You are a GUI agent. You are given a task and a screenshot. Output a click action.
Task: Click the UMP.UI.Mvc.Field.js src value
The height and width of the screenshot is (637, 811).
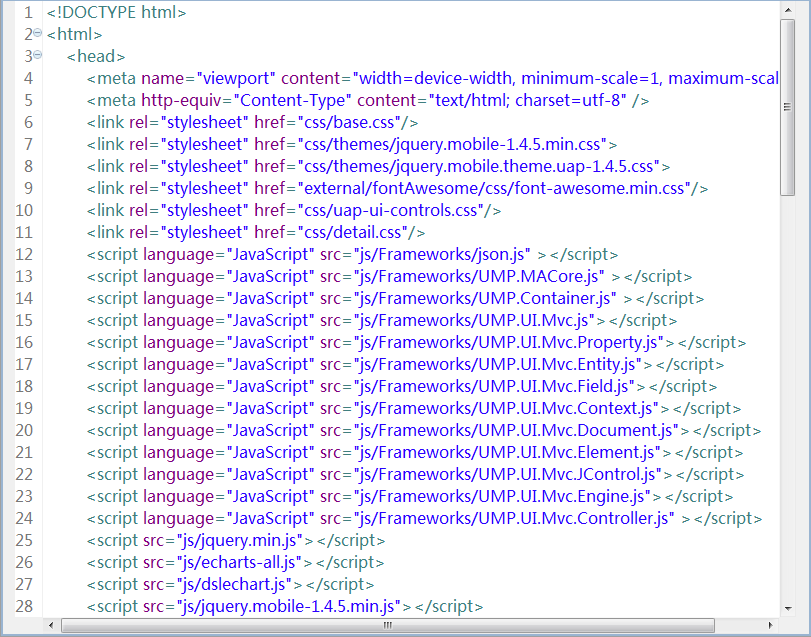494,386
